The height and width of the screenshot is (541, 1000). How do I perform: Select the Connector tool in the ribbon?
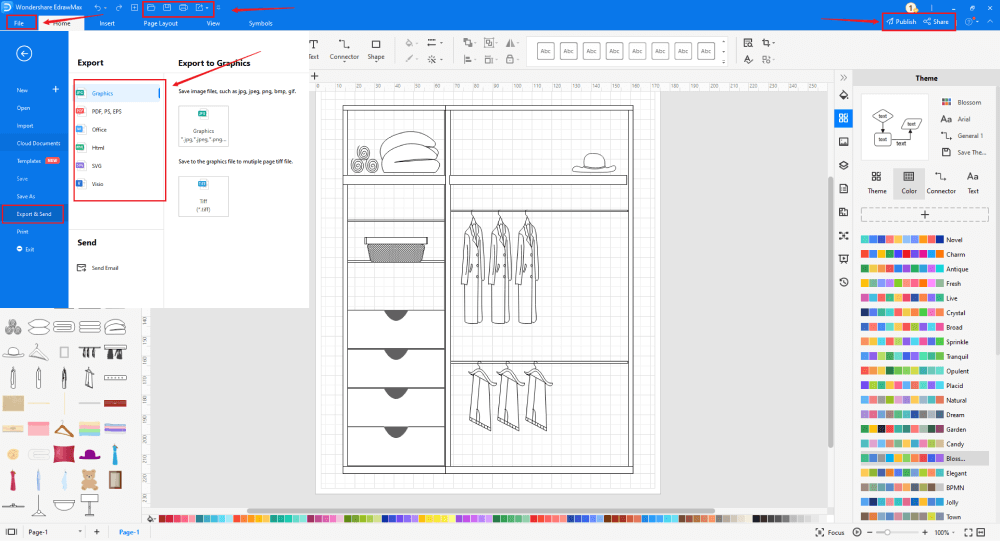[x=344, y=50]
